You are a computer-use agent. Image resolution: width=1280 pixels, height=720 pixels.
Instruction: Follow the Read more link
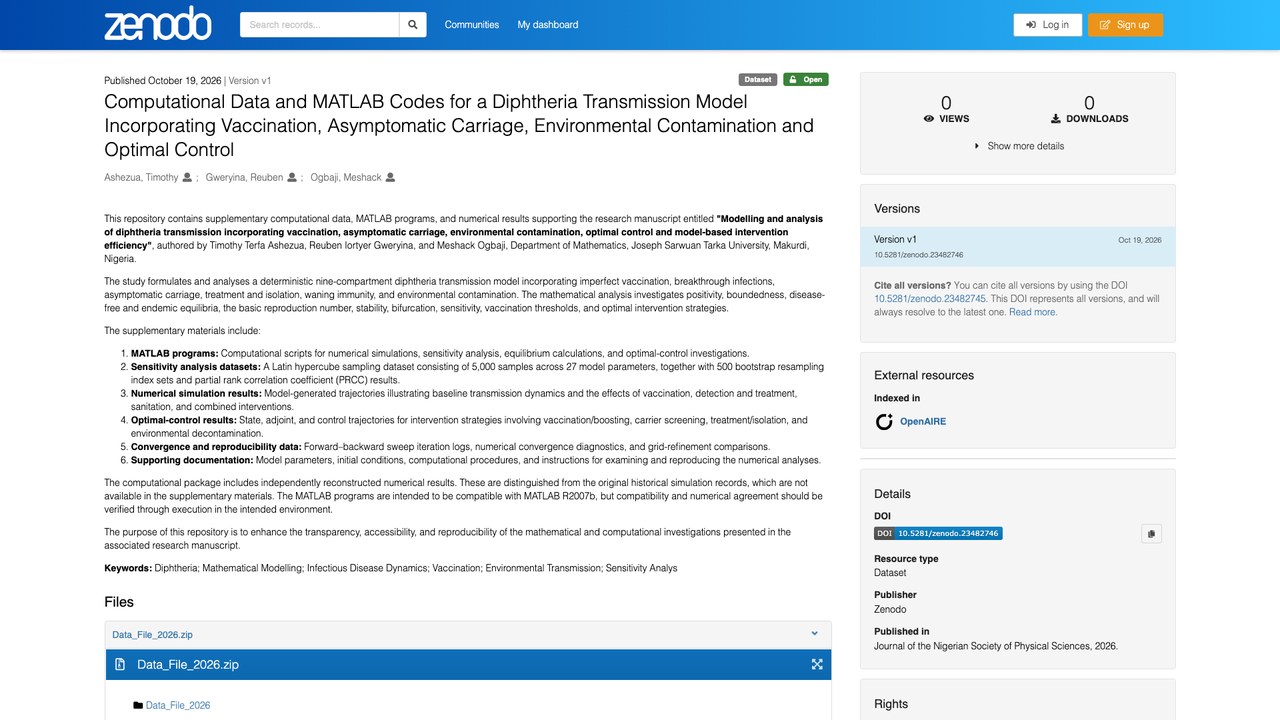point(1033,312)
